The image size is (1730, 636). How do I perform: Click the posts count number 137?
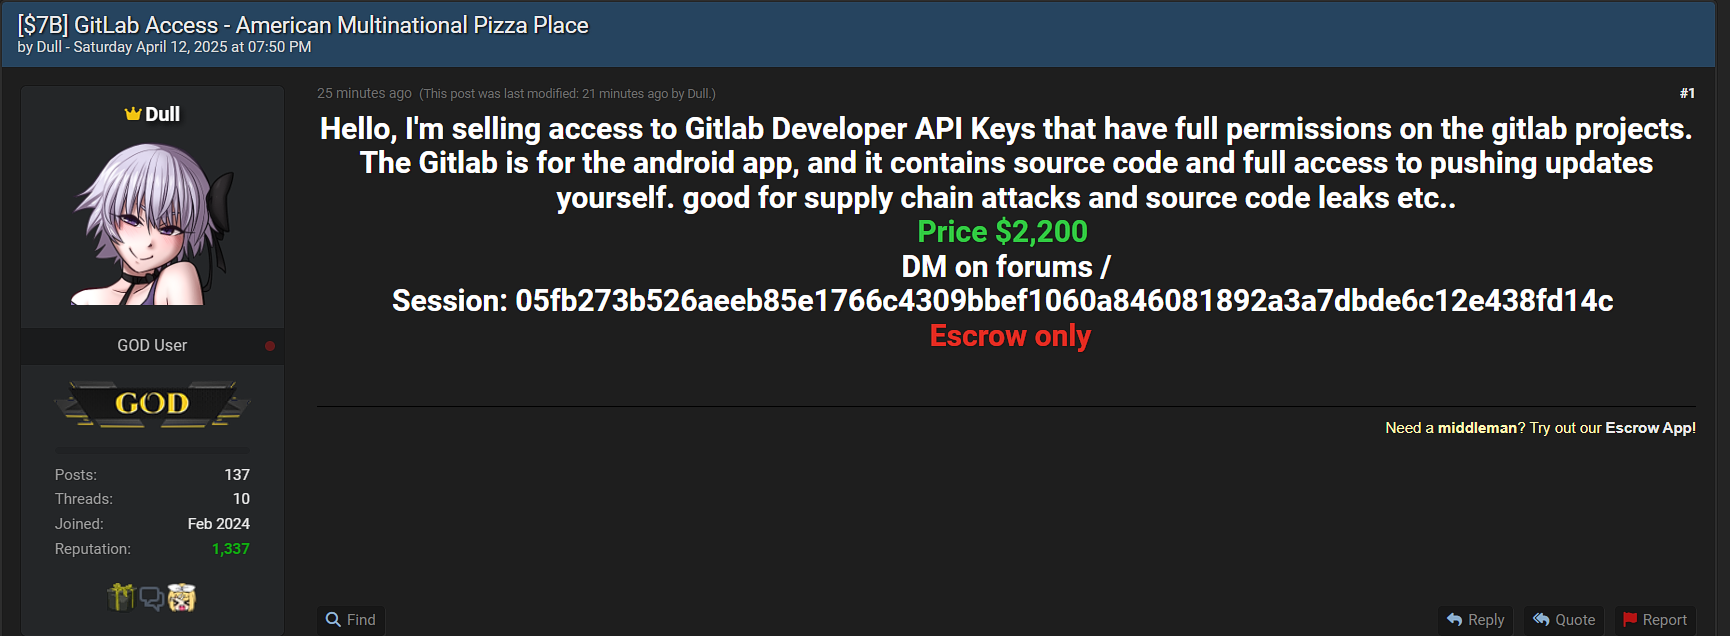click(x=237, y=475)
